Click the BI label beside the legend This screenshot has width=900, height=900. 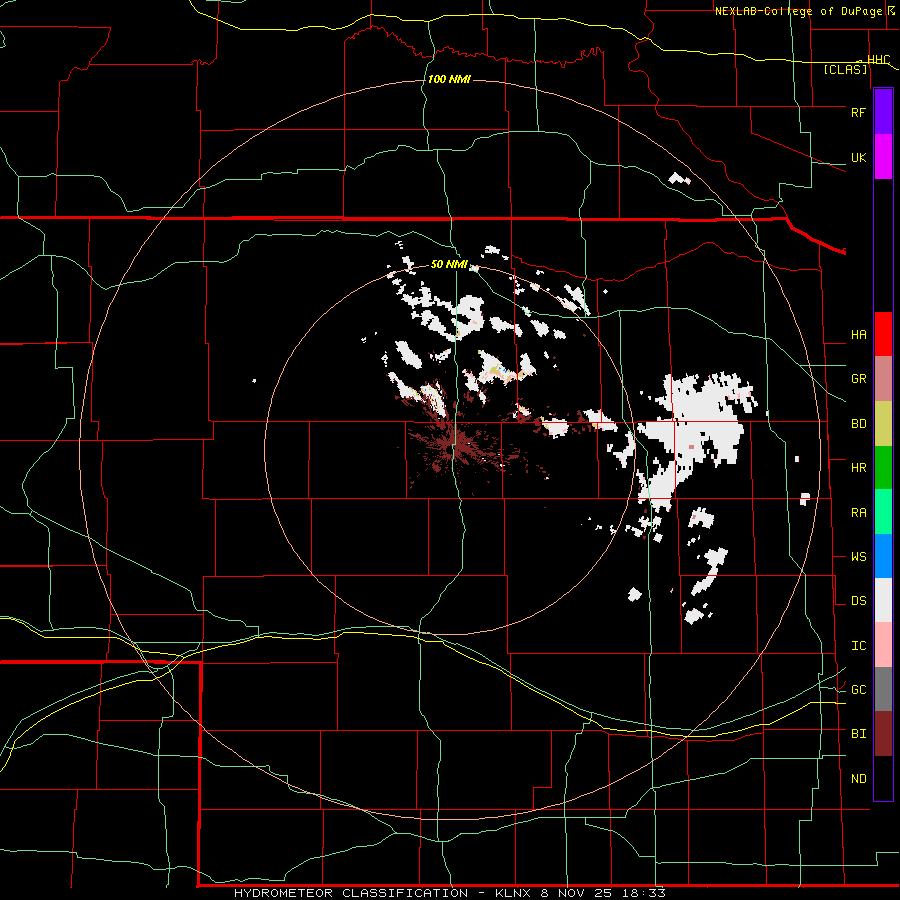(858, 734)
